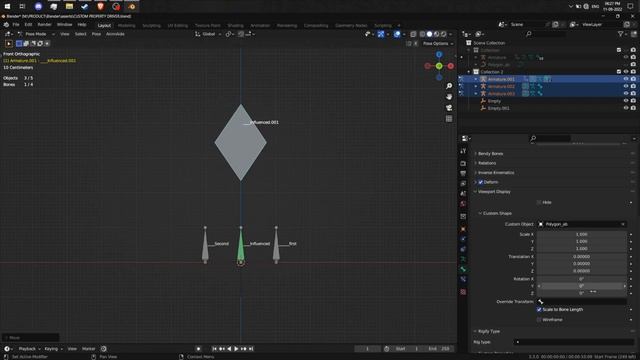The width and height of the screenshot is (640, 360).
Task: Click the zoom magnifier icon in viewport
Action: coord(449,86)
